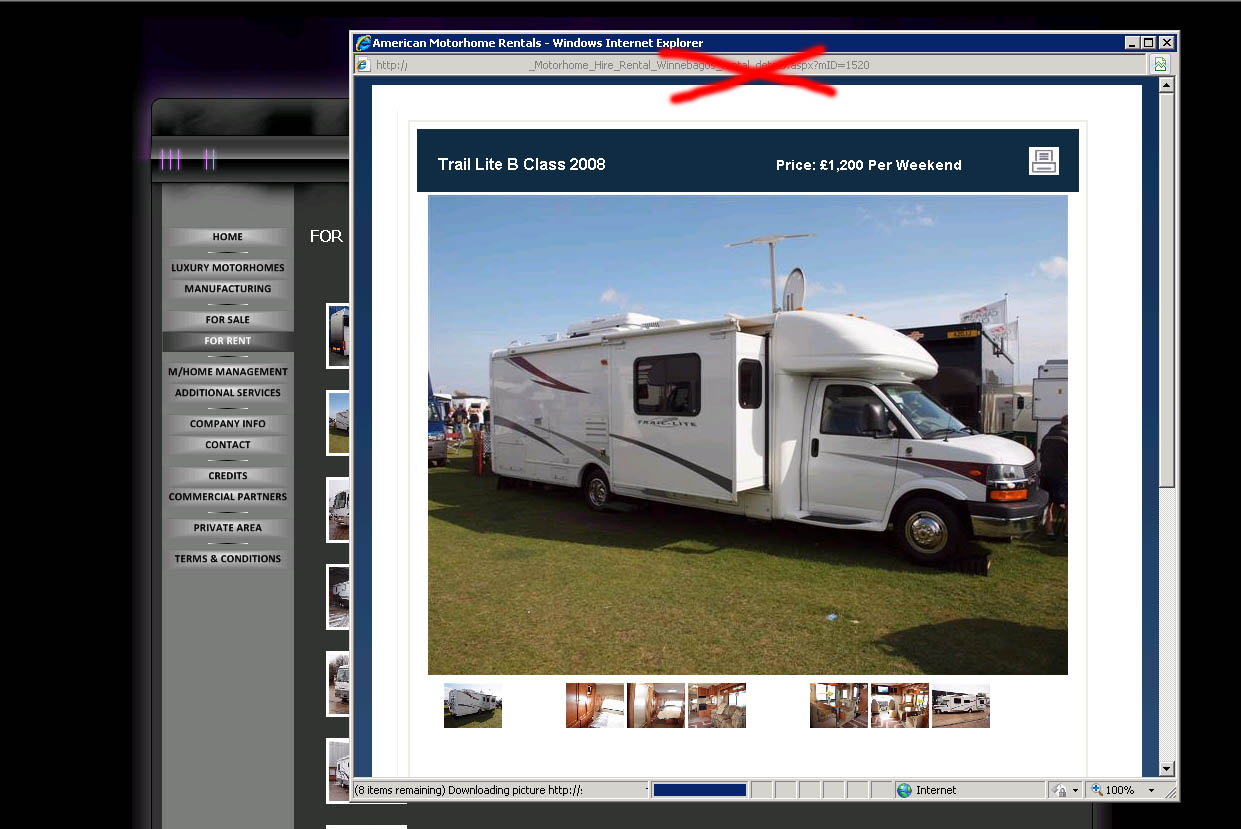Click the '(8 items remaining) Downloading picture' status text
This screenshot has height=829, width=1241.
(468, 790)
